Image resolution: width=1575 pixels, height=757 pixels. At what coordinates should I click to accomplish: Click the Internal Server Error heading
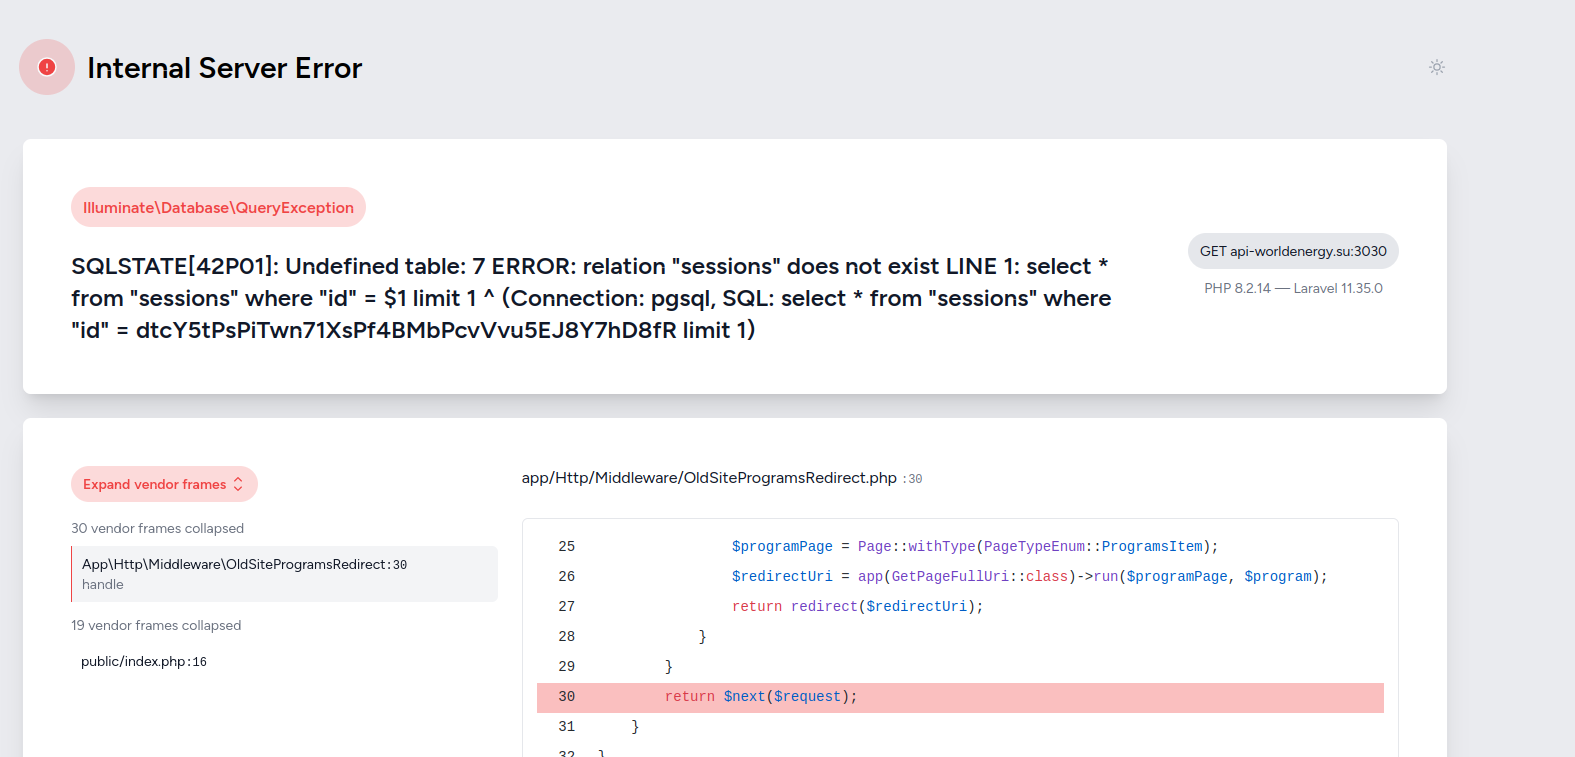pos(225,68)
